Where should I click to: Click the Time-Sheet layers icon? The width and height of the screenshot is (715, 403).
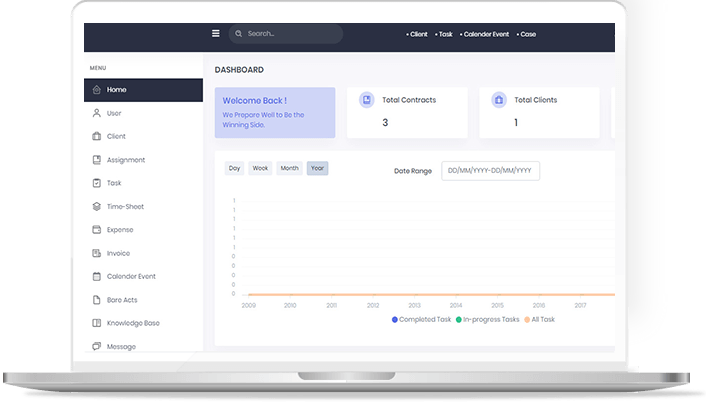[96, 206]
